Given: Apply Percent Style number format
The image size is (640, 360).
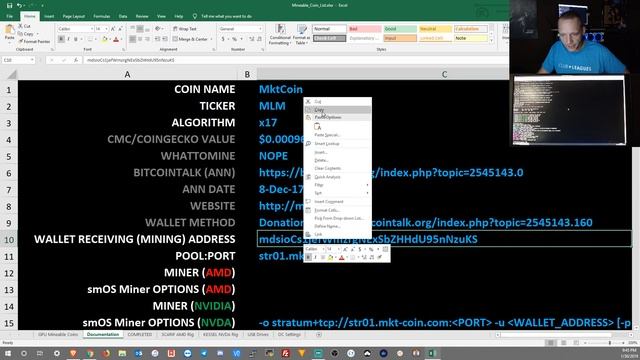Looking at the screenshot, I should [x=235, y=39].
